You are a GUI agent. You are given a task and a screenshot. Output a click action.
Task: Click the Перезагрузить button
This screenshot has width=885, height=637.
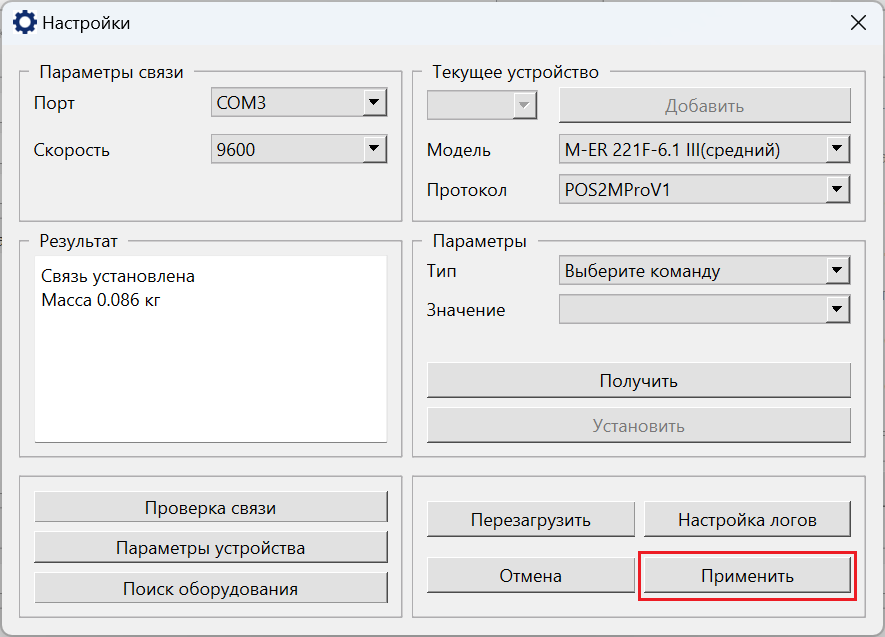tap(531, 519)
